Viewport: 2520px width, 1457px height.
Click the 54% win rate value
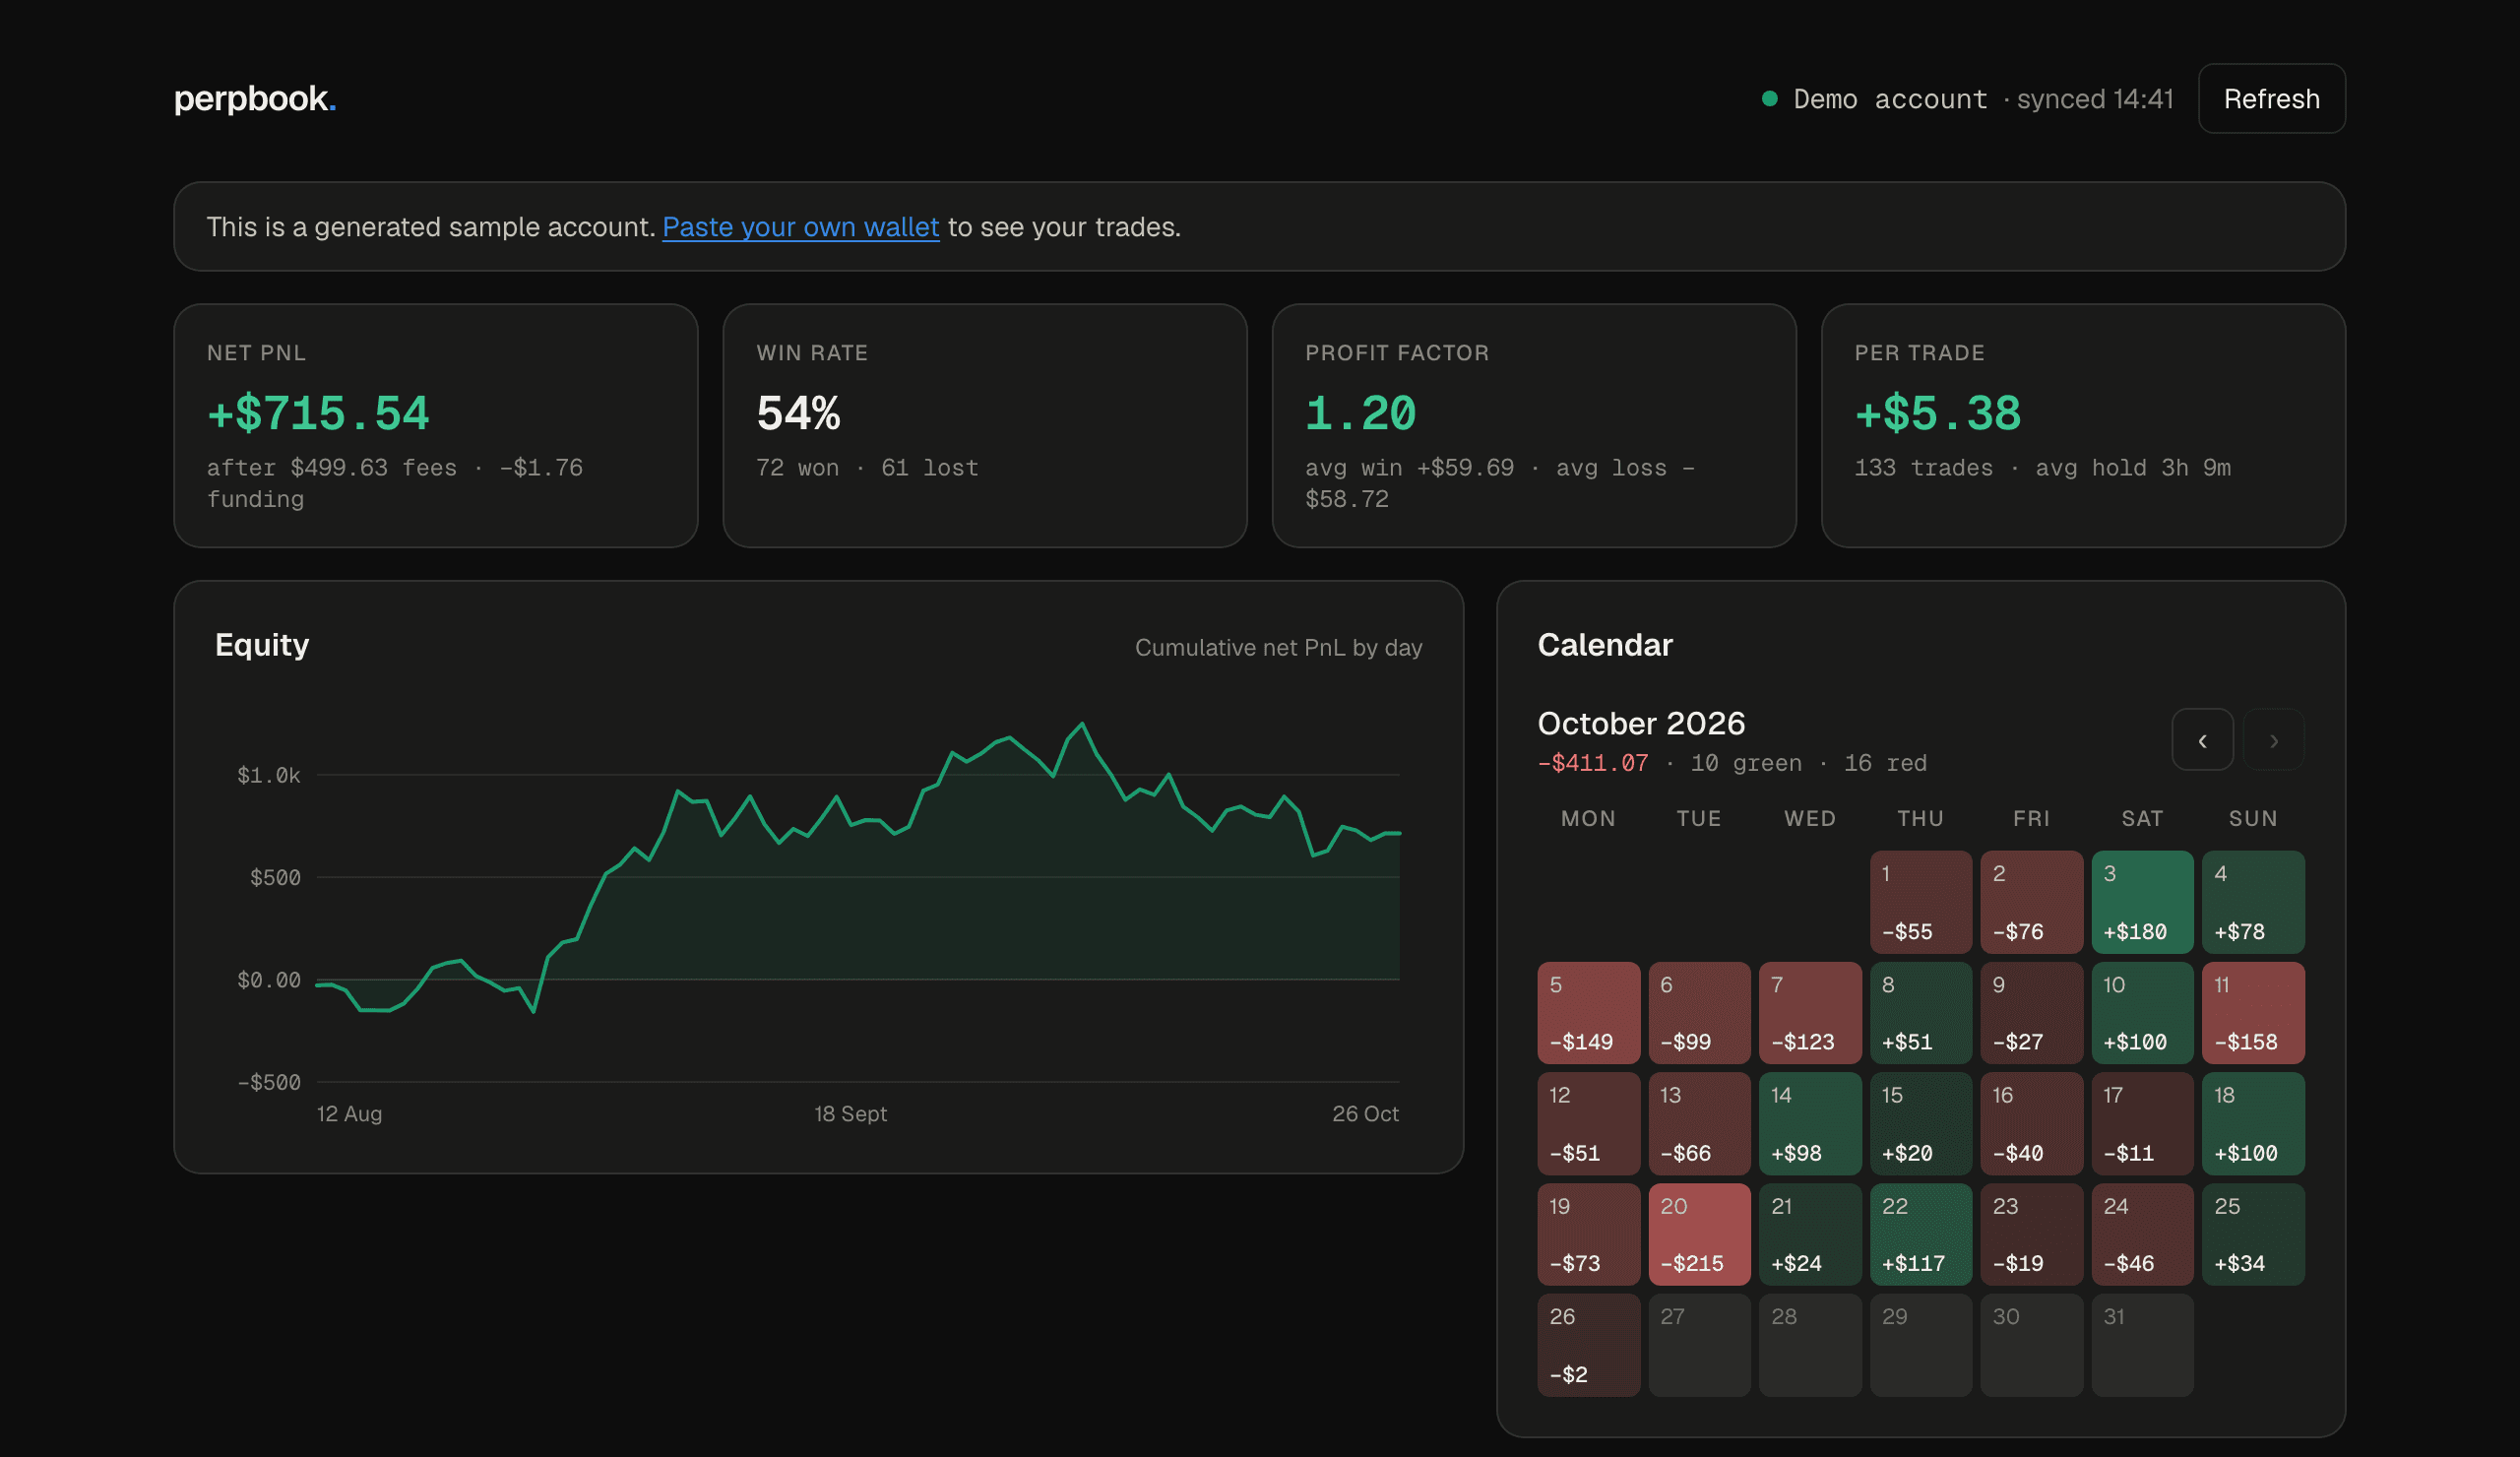click(798, 413)
